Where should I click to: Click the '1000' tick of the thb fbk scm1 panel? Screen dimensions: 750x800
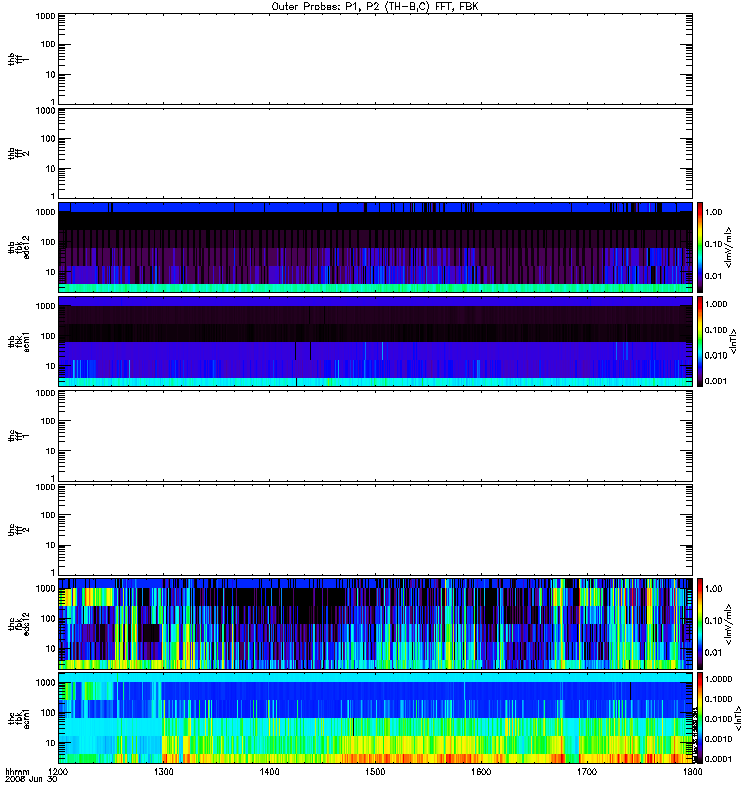[x=45, y=306]
